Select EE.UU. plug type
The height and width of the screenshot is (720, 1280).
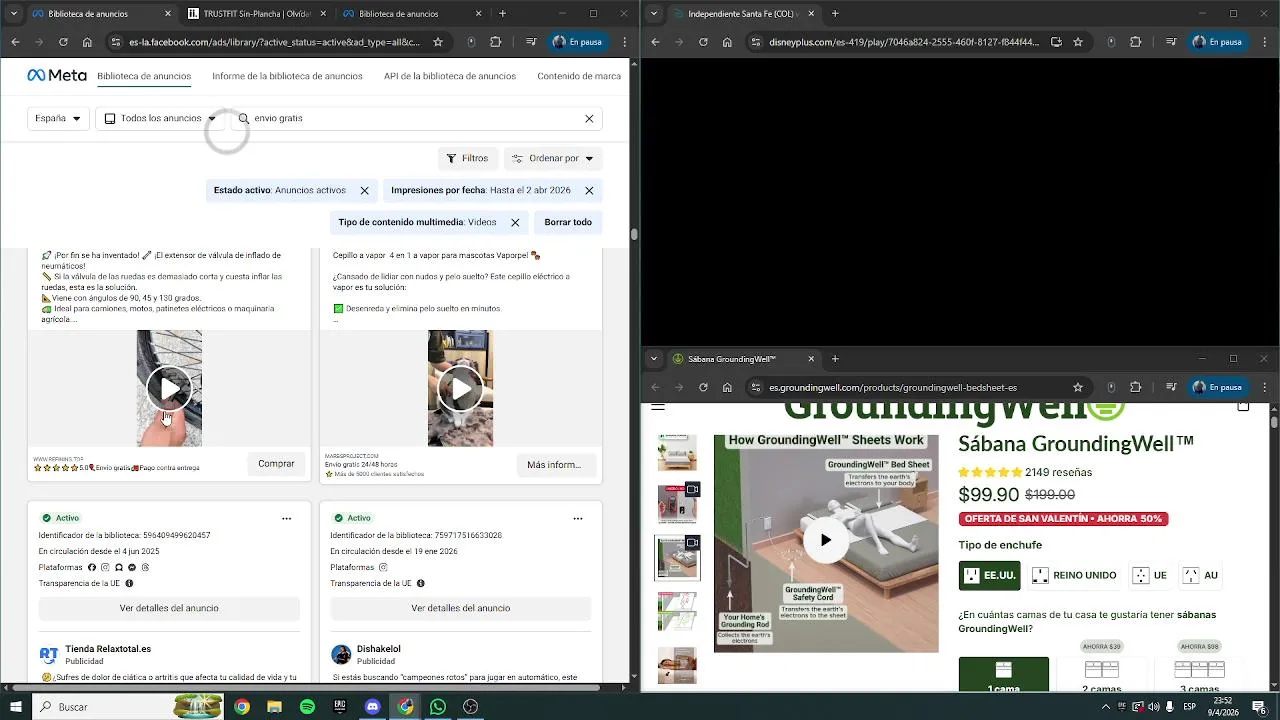point(989,575)
